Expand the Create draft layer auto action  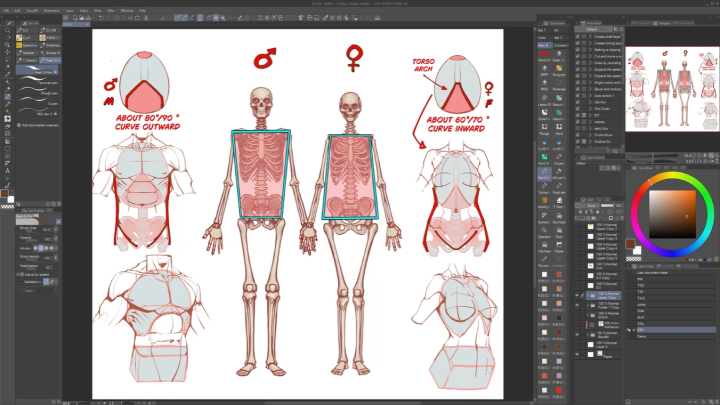tap(590, 36)
